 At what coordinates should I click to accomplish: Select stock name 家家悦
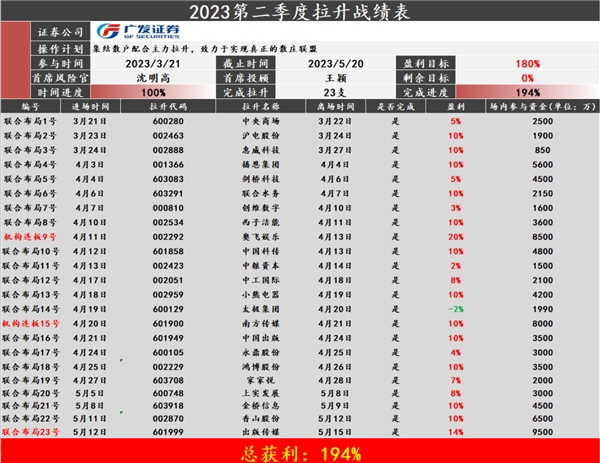[x=261, y=380]
